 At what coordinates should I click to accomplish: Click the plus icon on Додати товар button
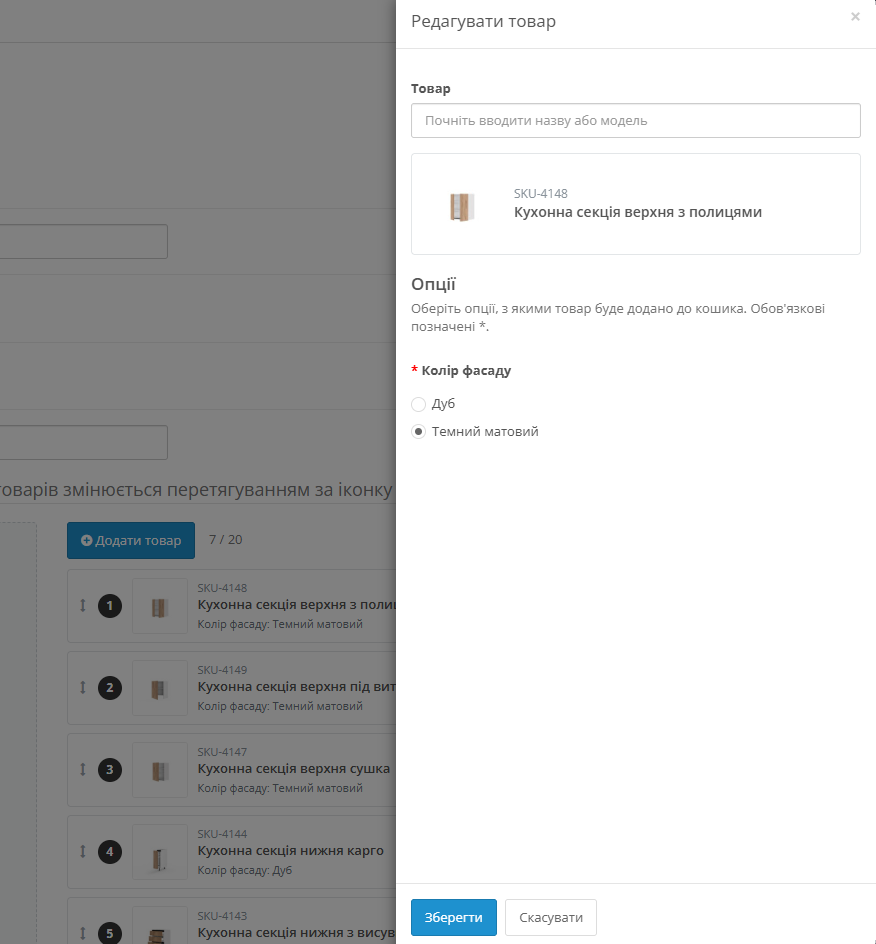tap(86, 541)
